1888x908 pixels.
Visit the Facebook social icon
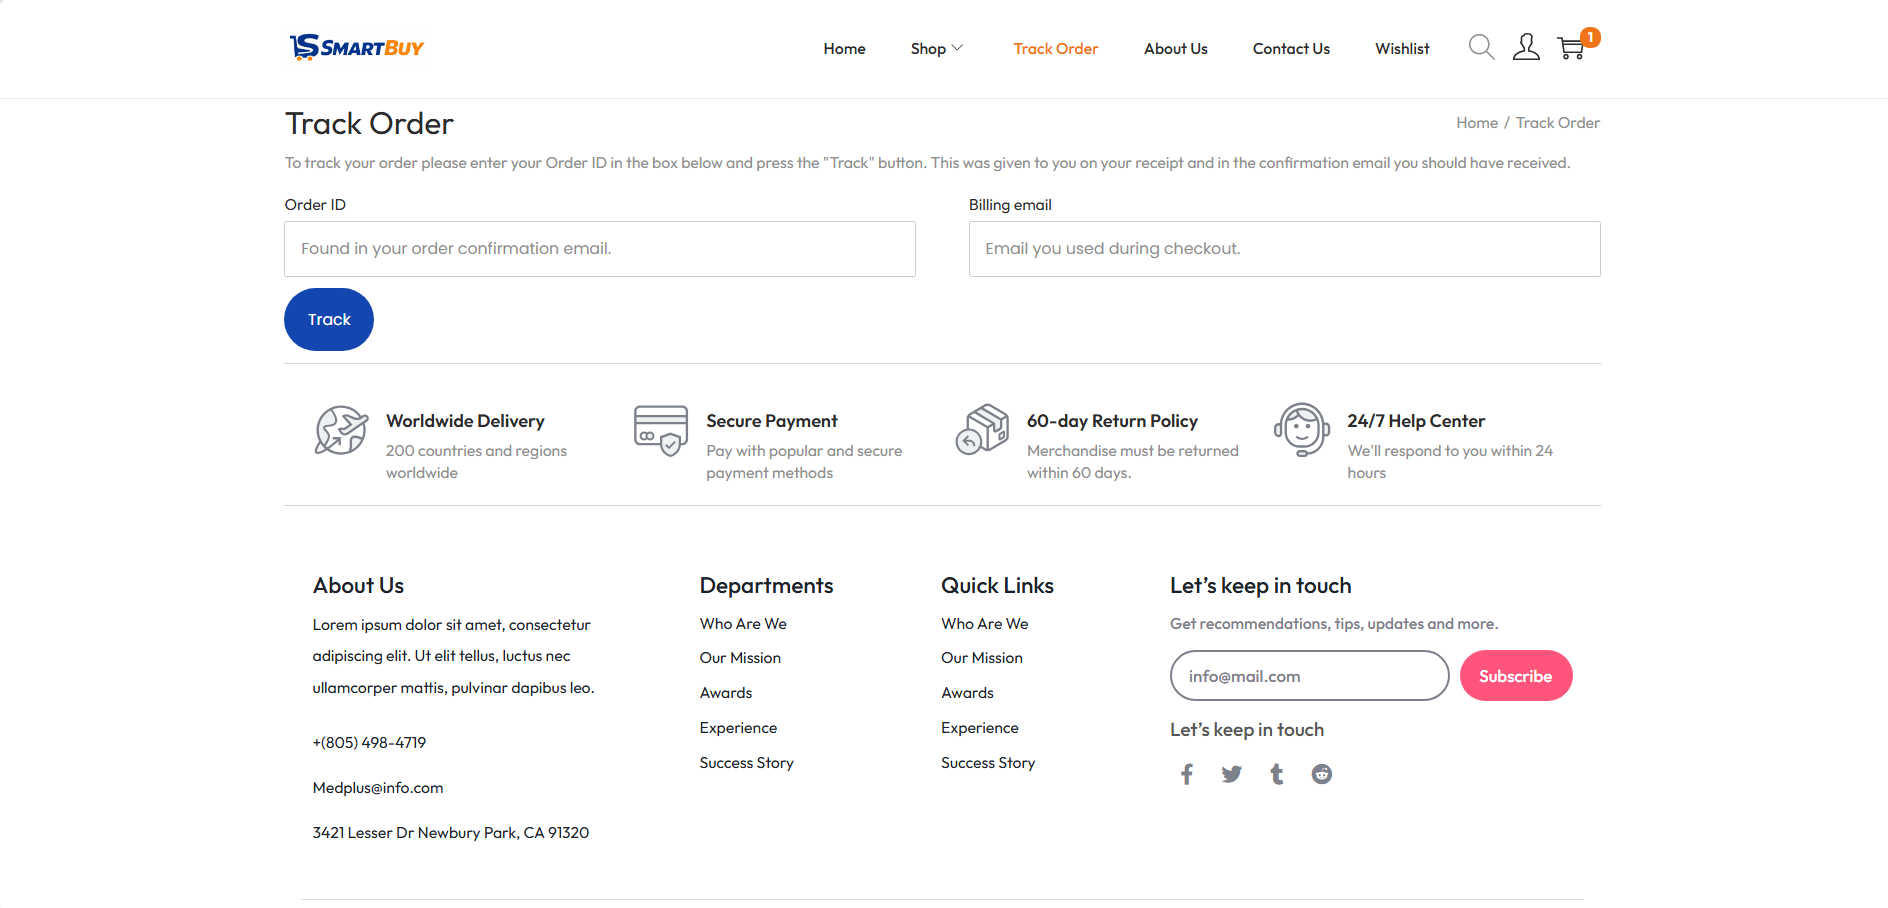click(1187, 774)
